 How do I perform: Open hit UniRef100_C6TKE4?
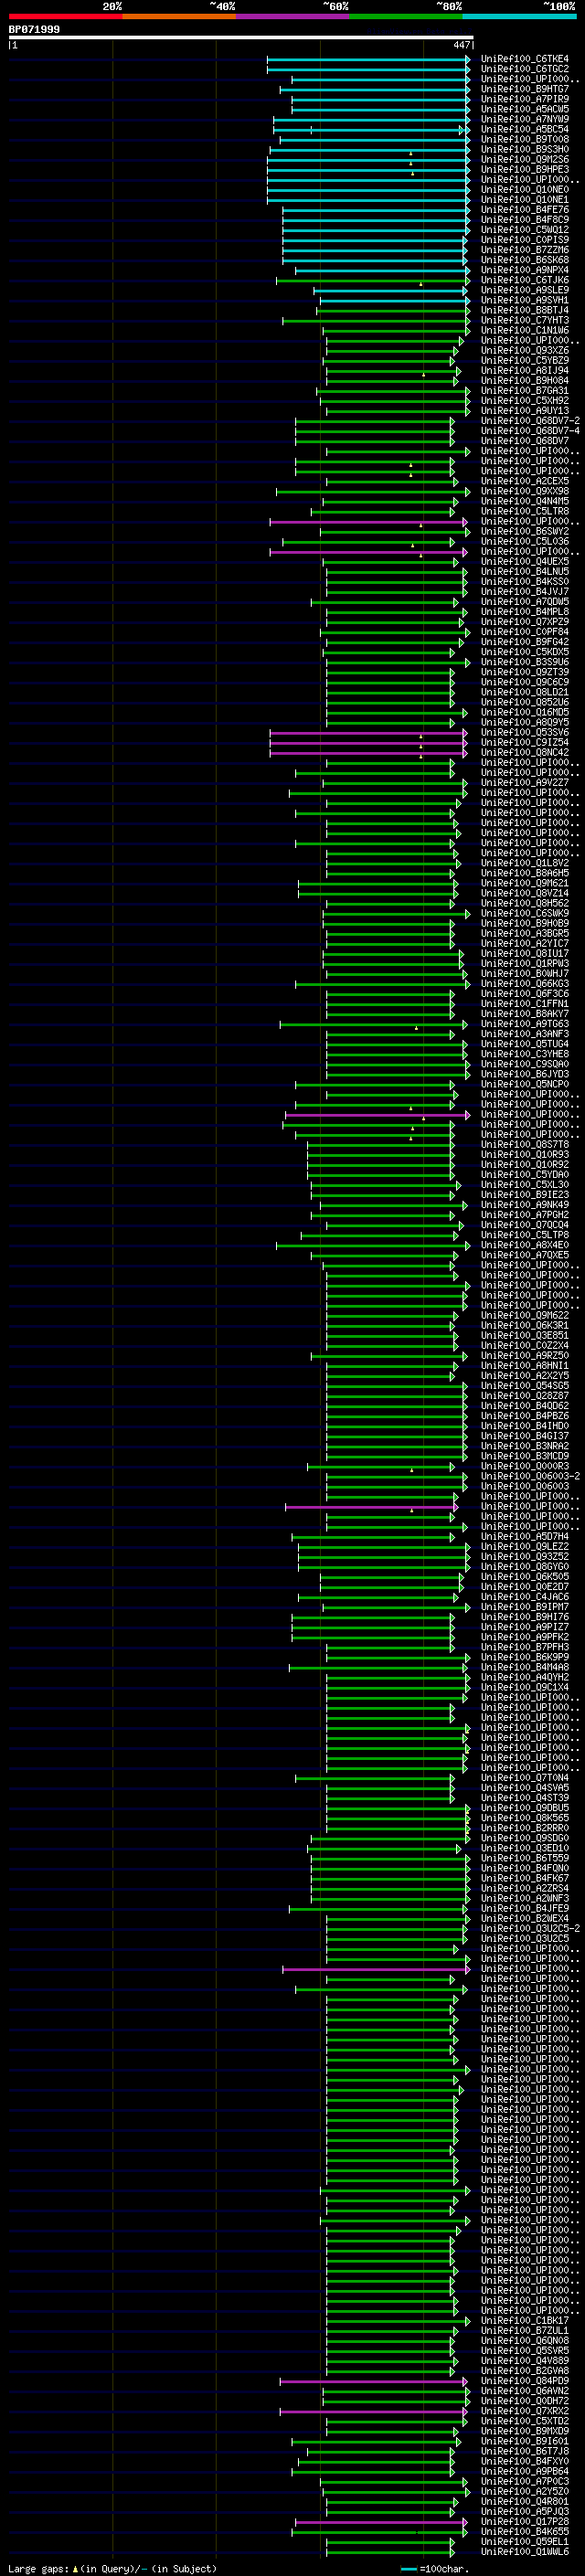tap(524, 59)
